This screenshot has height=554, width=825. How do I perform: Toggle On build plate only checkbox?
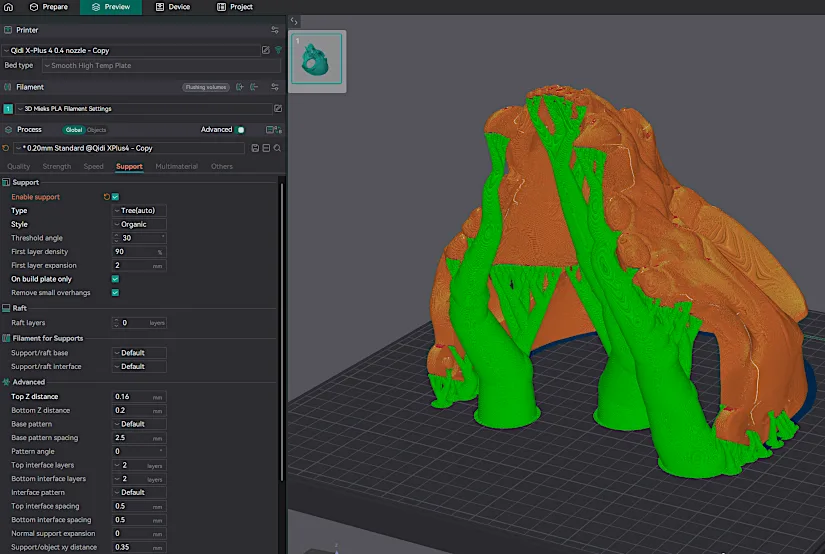pos(115,279)
